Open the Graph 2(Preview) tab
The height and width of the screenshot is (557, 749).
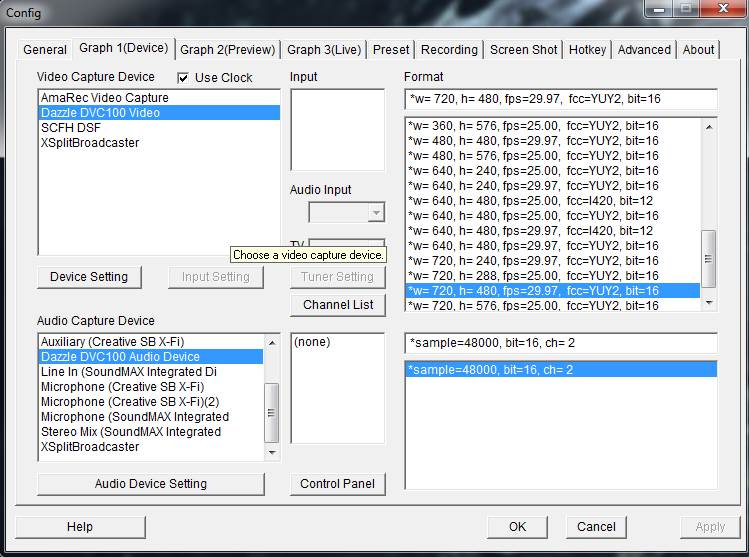[x=227, y=49]
